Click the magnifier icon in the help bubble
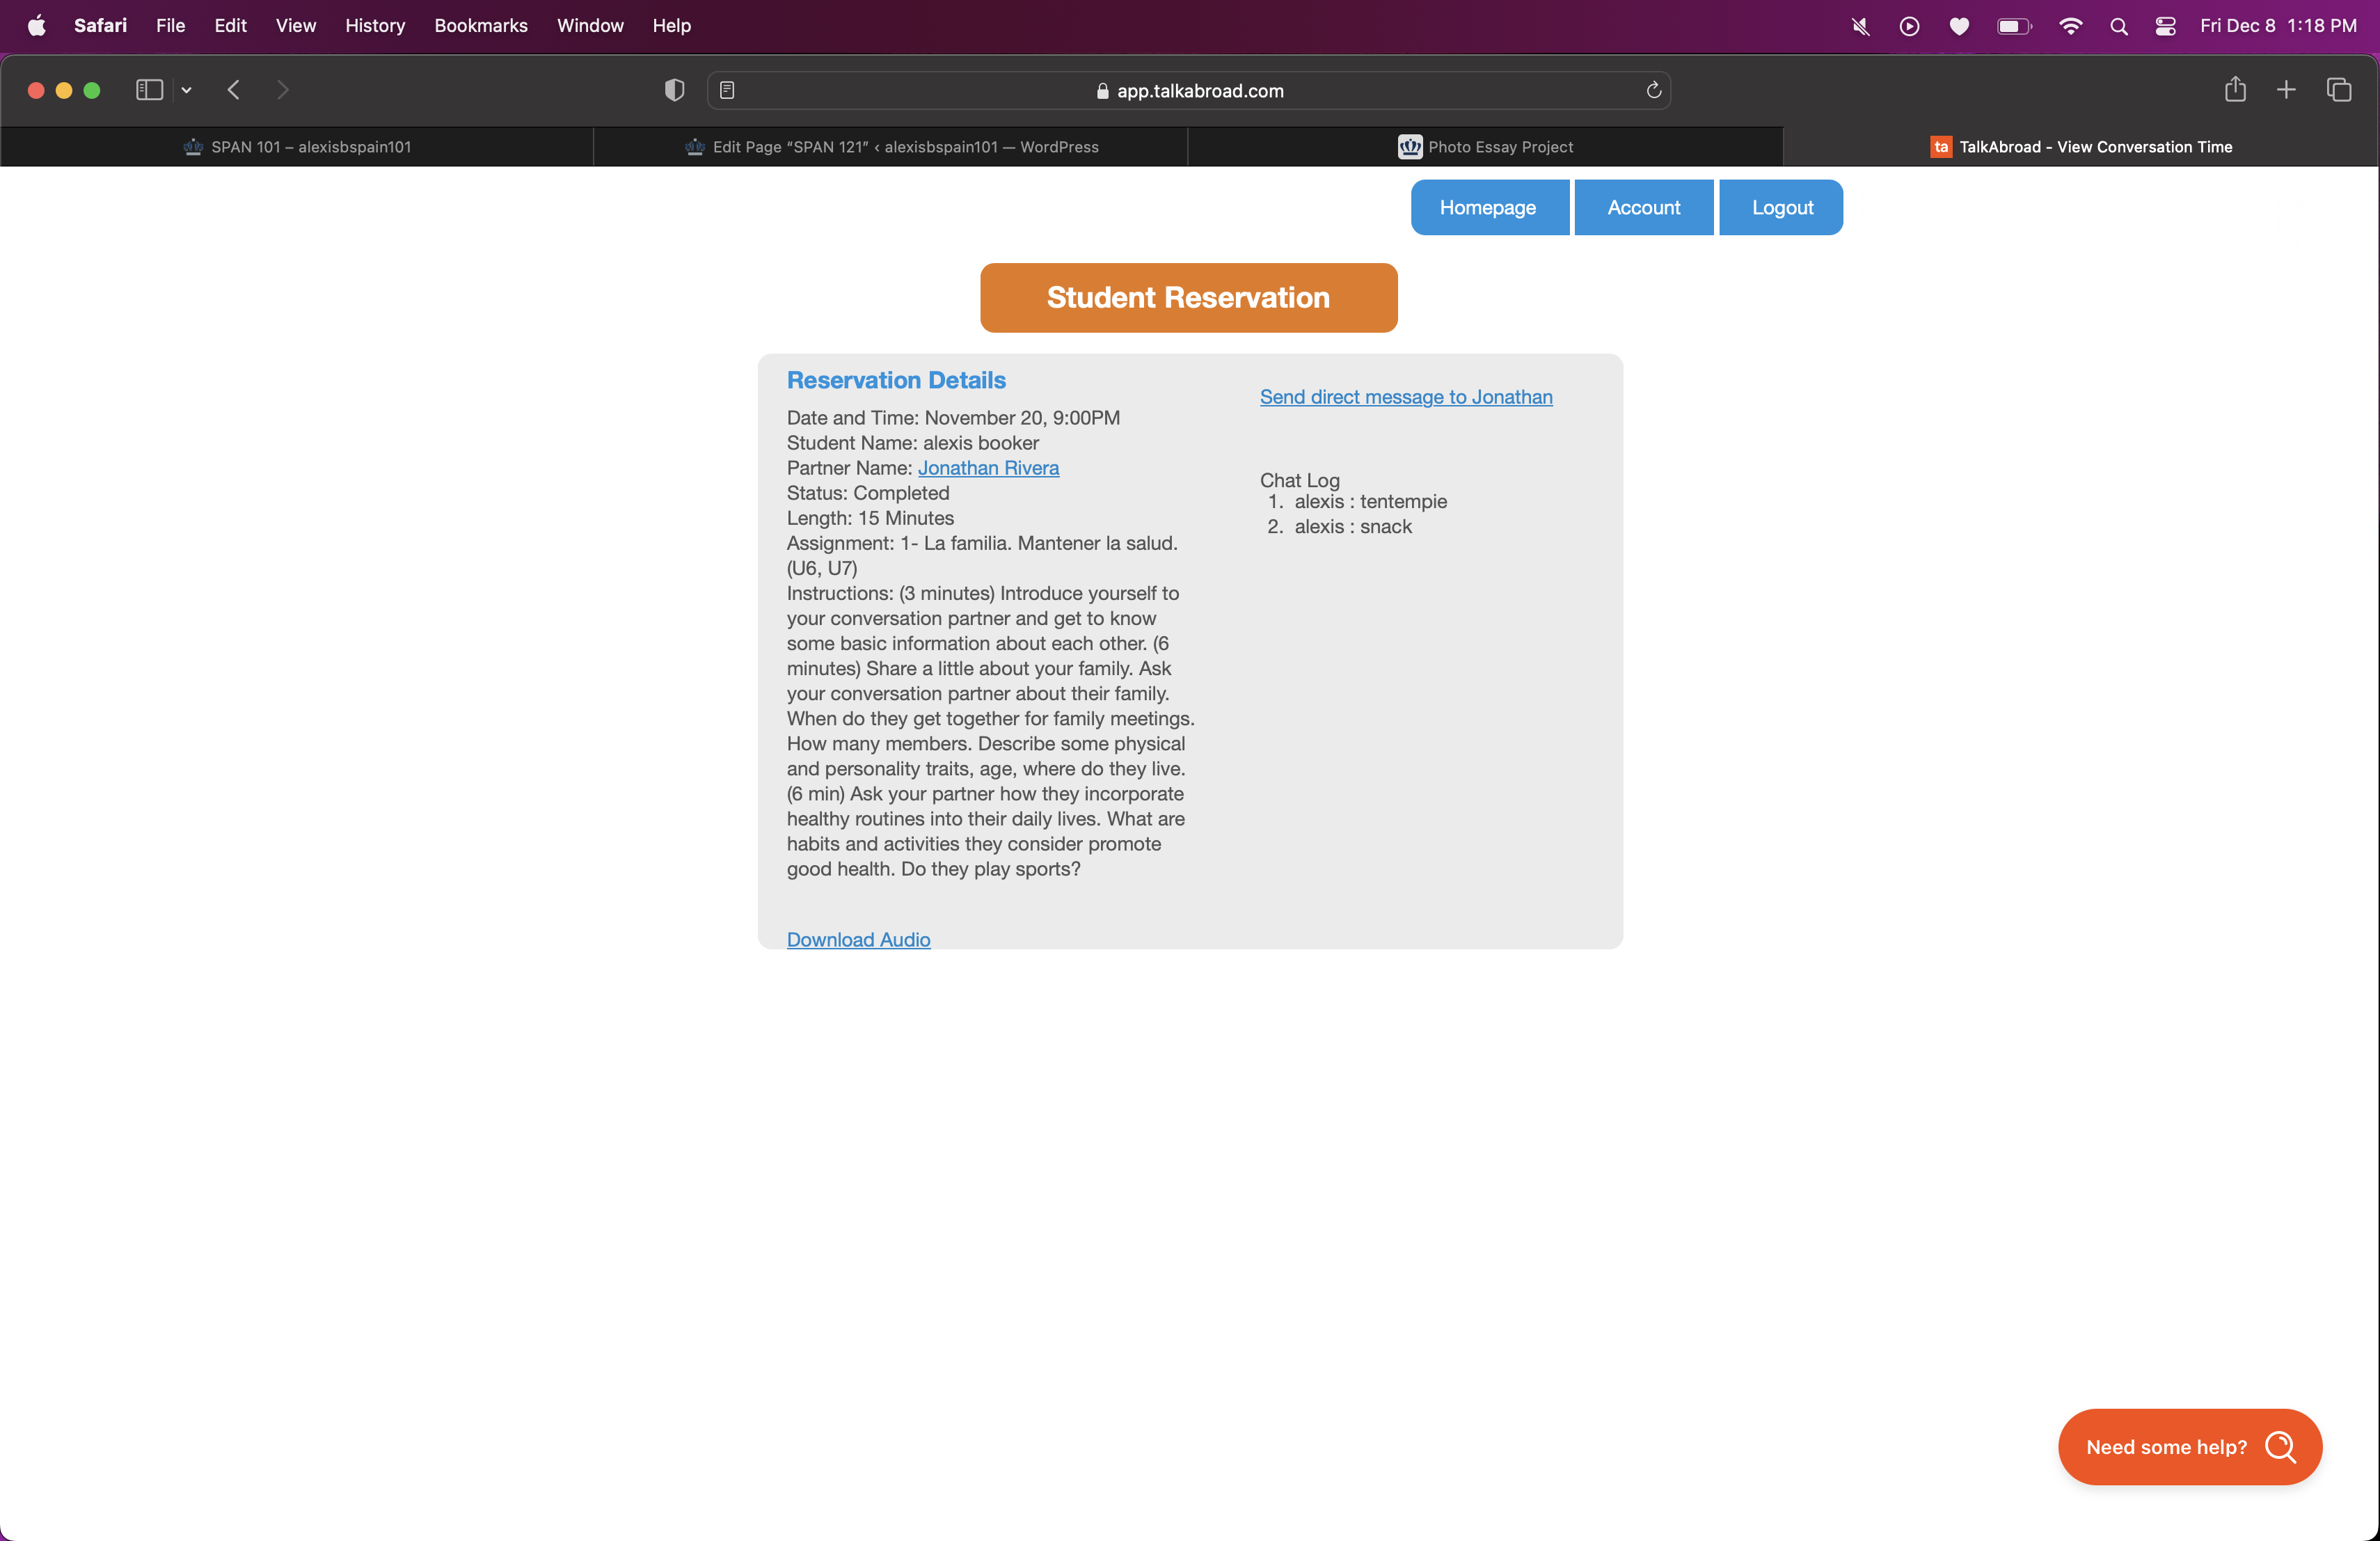Viewport: 2380px width, 1541px height. [x=2280, y=1446]
